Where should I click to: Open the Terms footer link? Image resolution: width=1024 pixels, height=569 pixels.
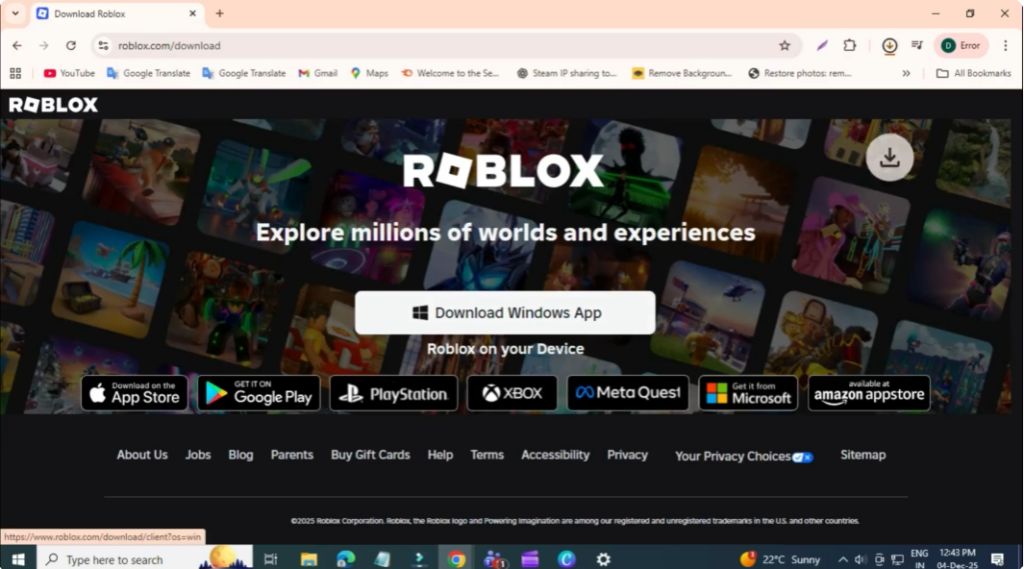click(487, 455)
